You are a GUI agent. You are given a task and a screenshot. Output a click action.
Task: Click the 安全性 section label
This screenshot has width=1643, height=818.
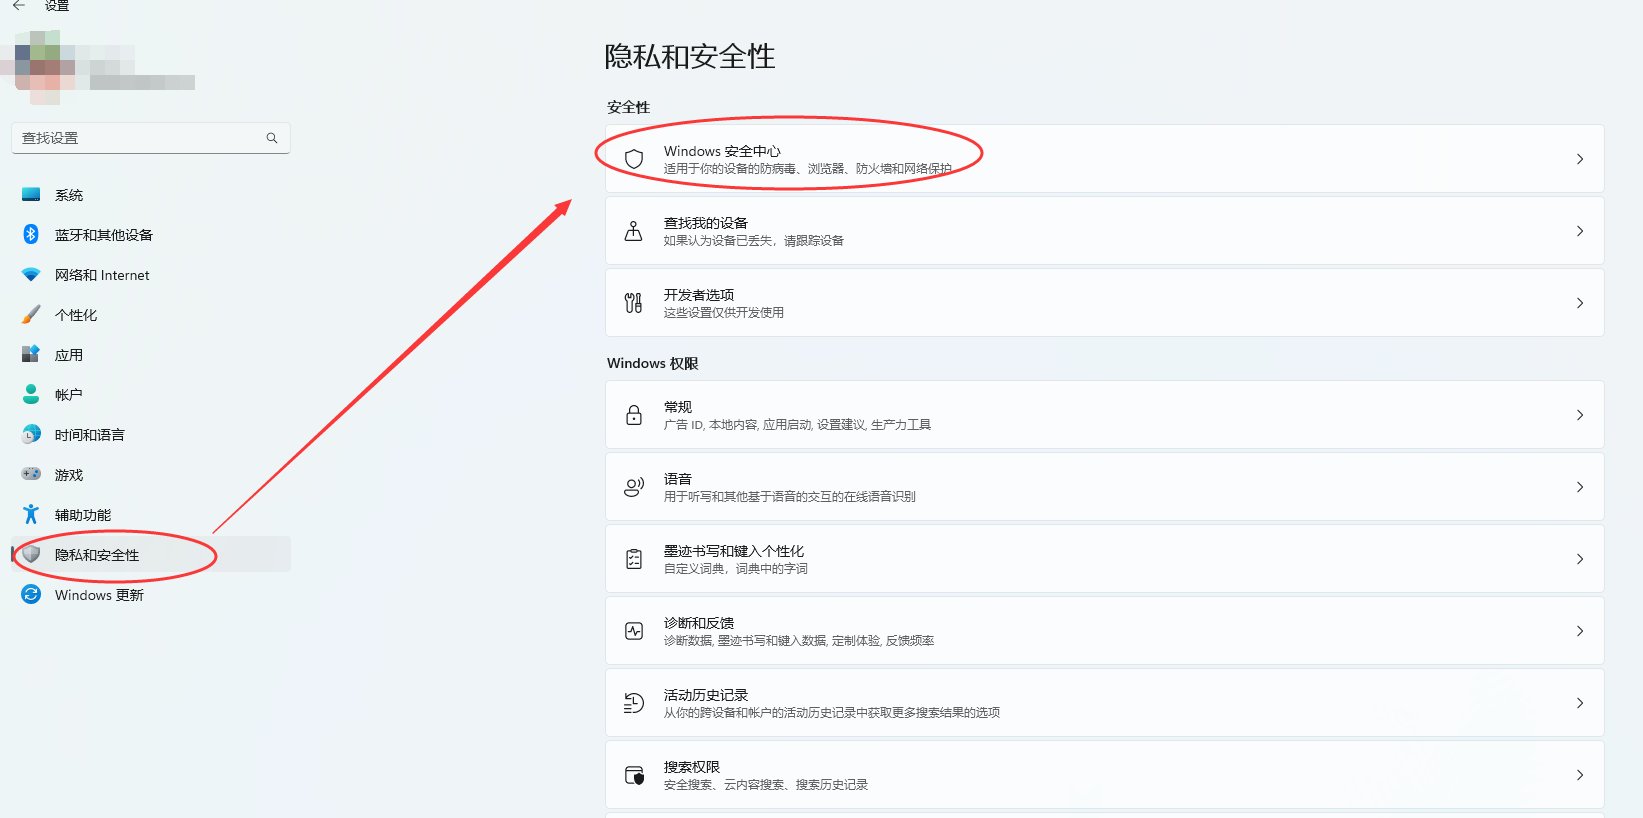[628, 107]
